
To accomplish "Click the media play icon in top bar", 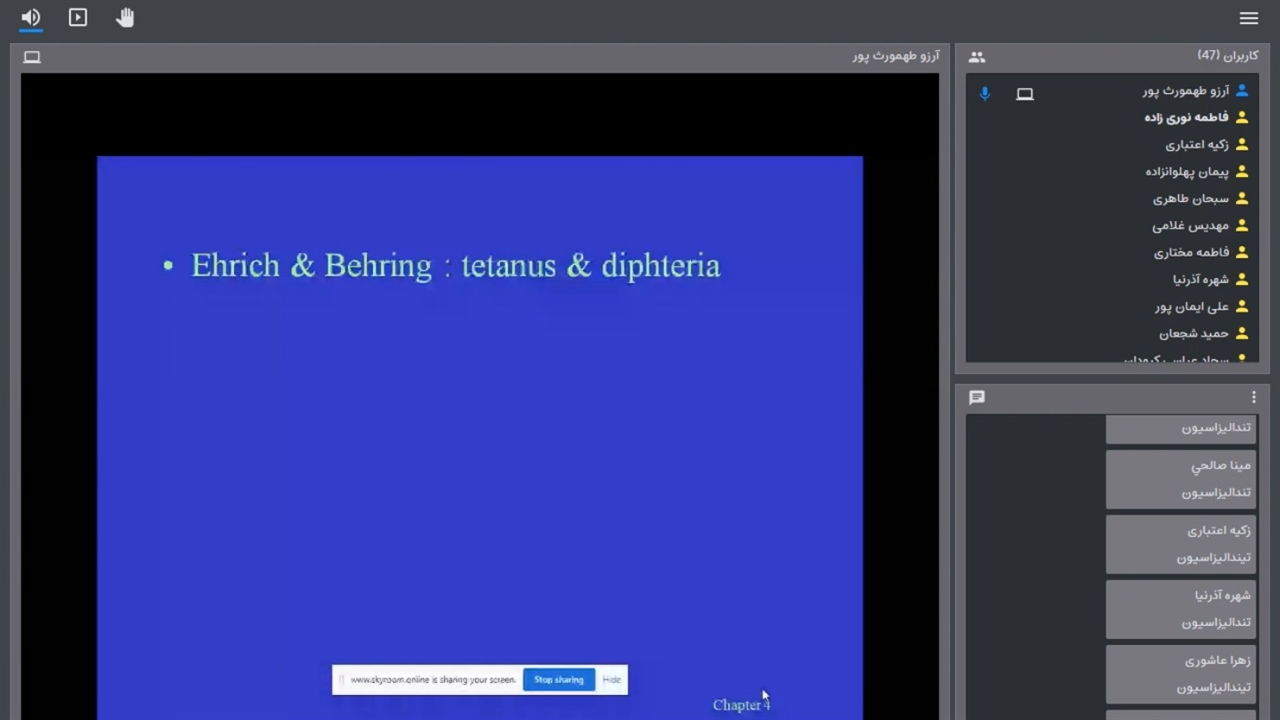I will tap(78, 18).
